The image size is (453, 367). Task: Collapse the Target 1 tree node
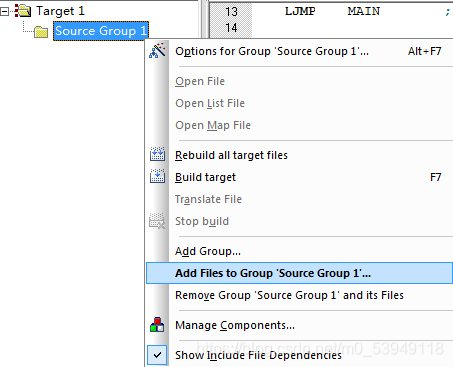click(4, 12)
